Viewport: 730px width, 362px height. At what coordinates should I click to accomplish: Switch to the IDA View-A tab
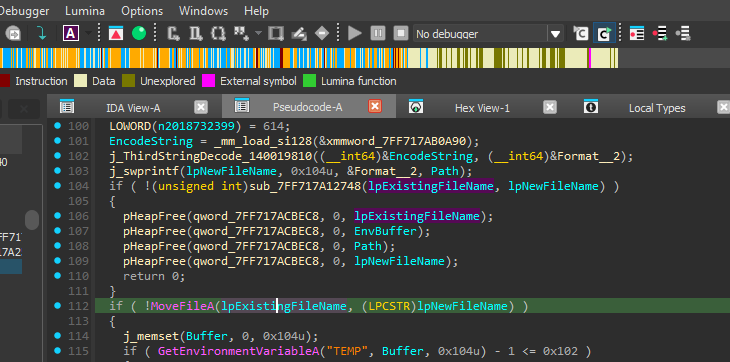click(x=133, y=108)
